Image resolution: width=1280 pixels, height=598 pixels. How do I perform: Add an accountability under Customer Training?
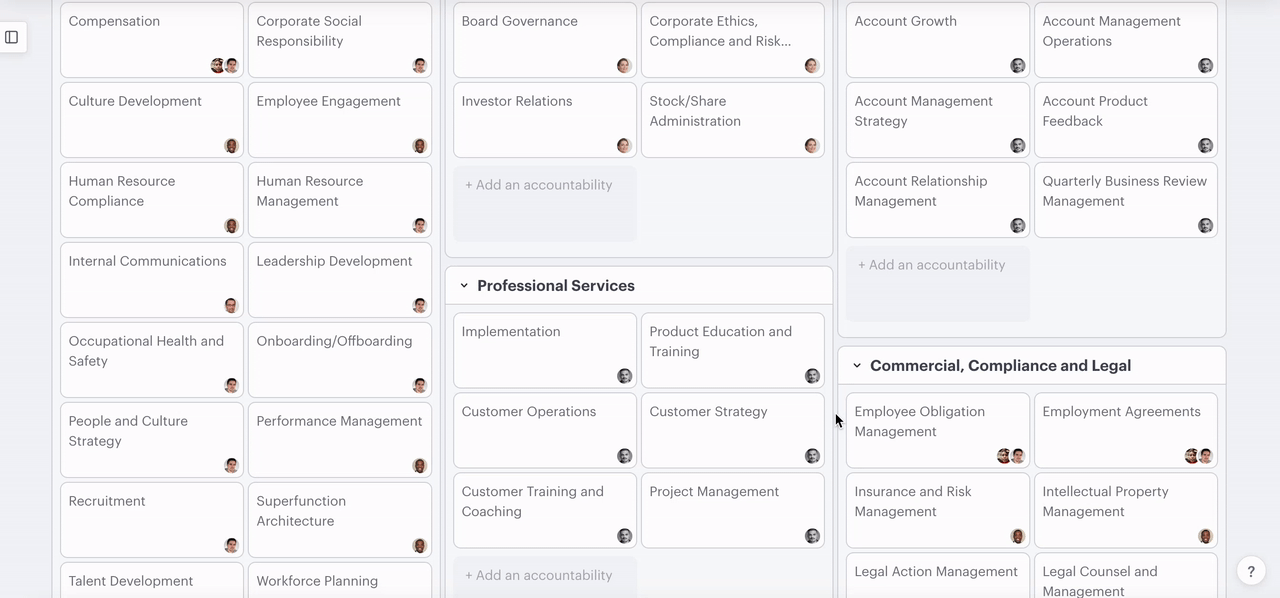pos(539,575)
